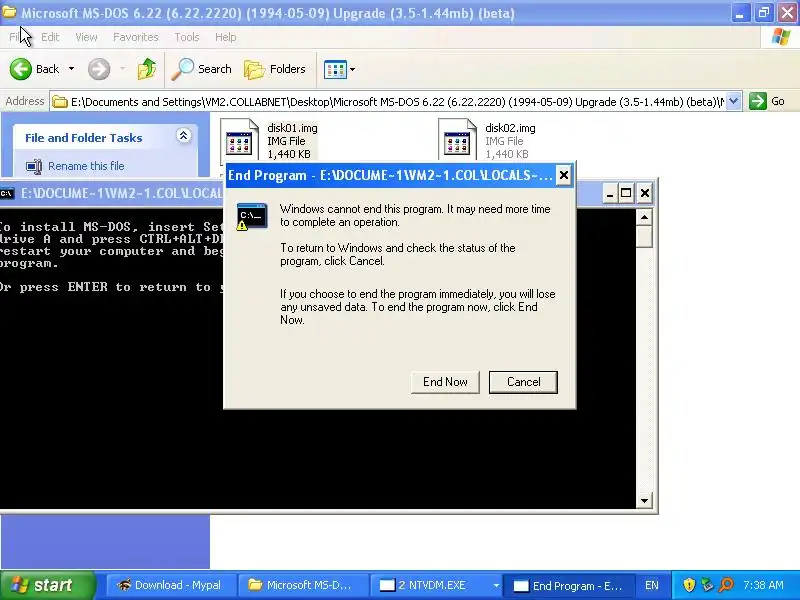The height and width of the screenshot is (600, 800).
Task: Open the Windows Start menu
Action: pyautogui.click(x=47, y=585)
